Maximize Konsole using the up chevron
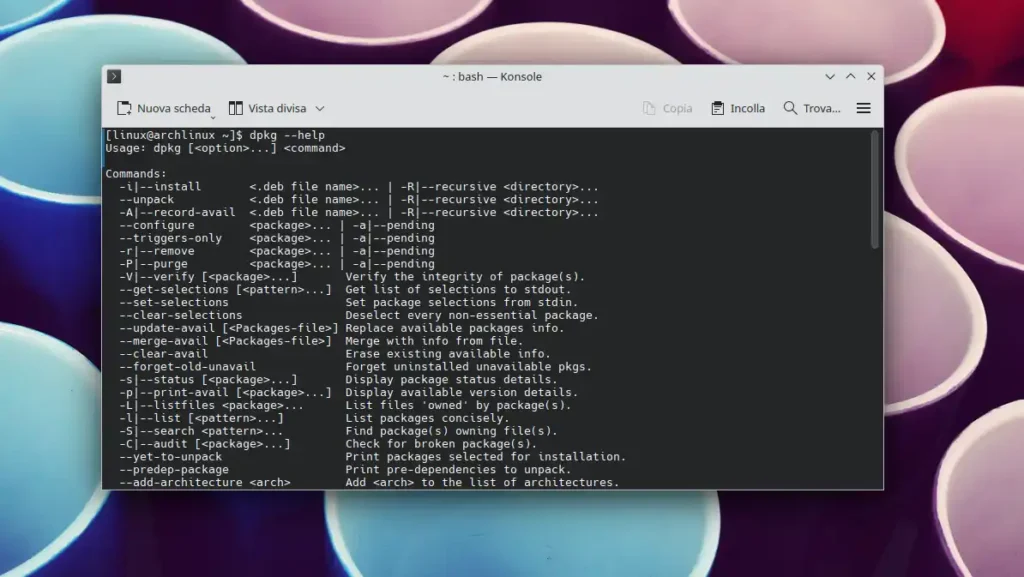1024x577 pixels. [850, 76]
